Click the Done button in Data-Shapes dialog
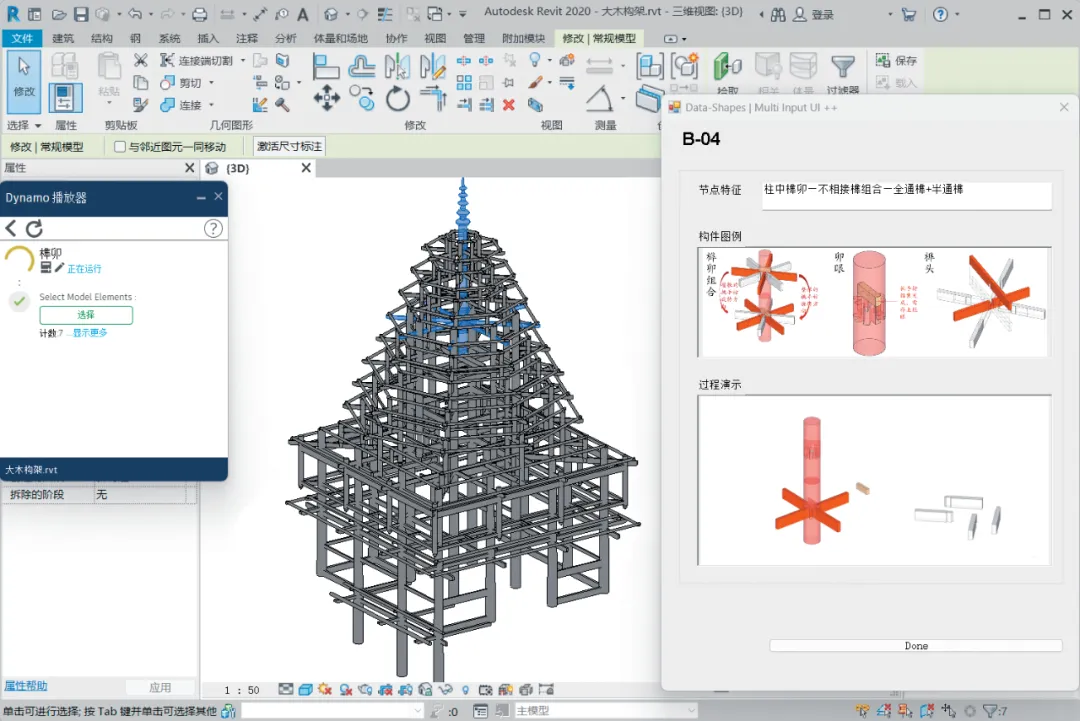The width and height of the screenshot is (1080, 721). tap(915, 646)
